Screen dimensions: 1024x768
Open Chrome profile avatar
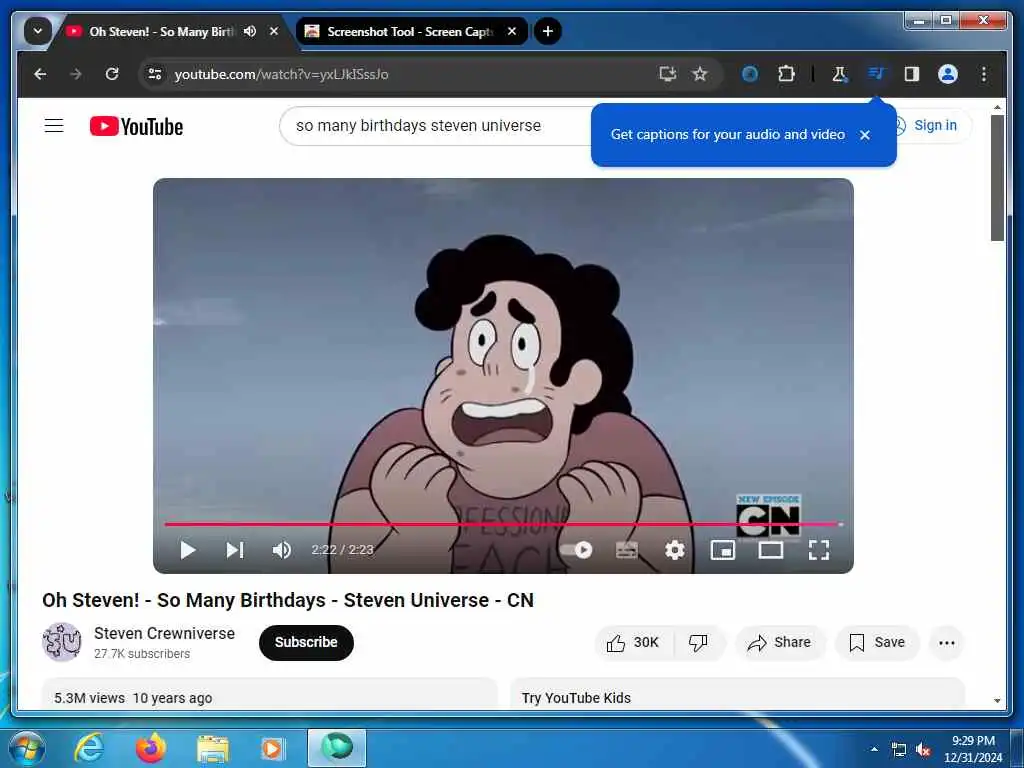point(948,74)
